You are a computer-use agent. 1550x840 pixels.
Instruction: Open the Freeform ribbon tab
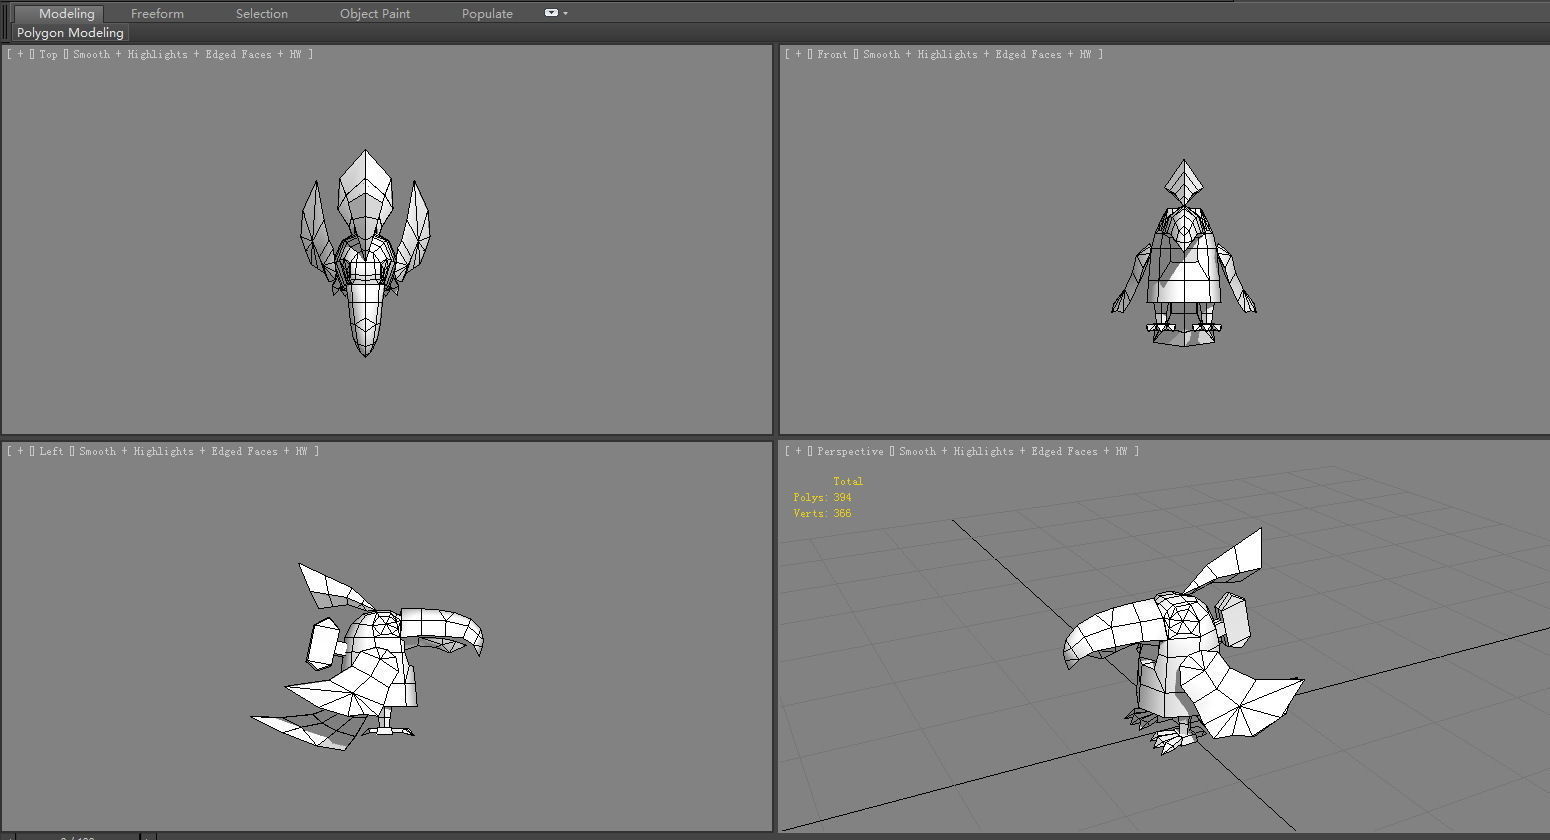(x=157, y=13)
